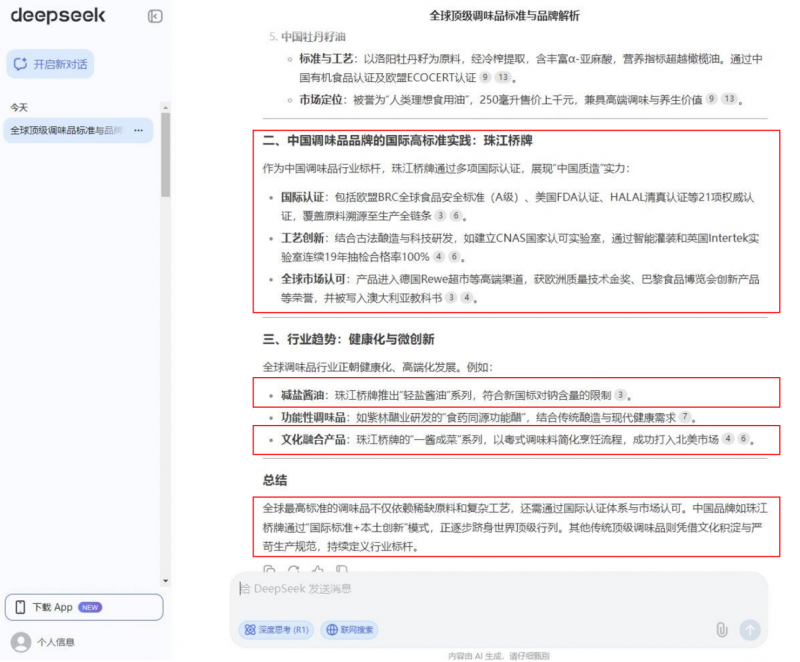Image resolution: width=800 pixels, height=662 pixels.
Task: Click the bold label 功能性调味品
Action: 313,418
